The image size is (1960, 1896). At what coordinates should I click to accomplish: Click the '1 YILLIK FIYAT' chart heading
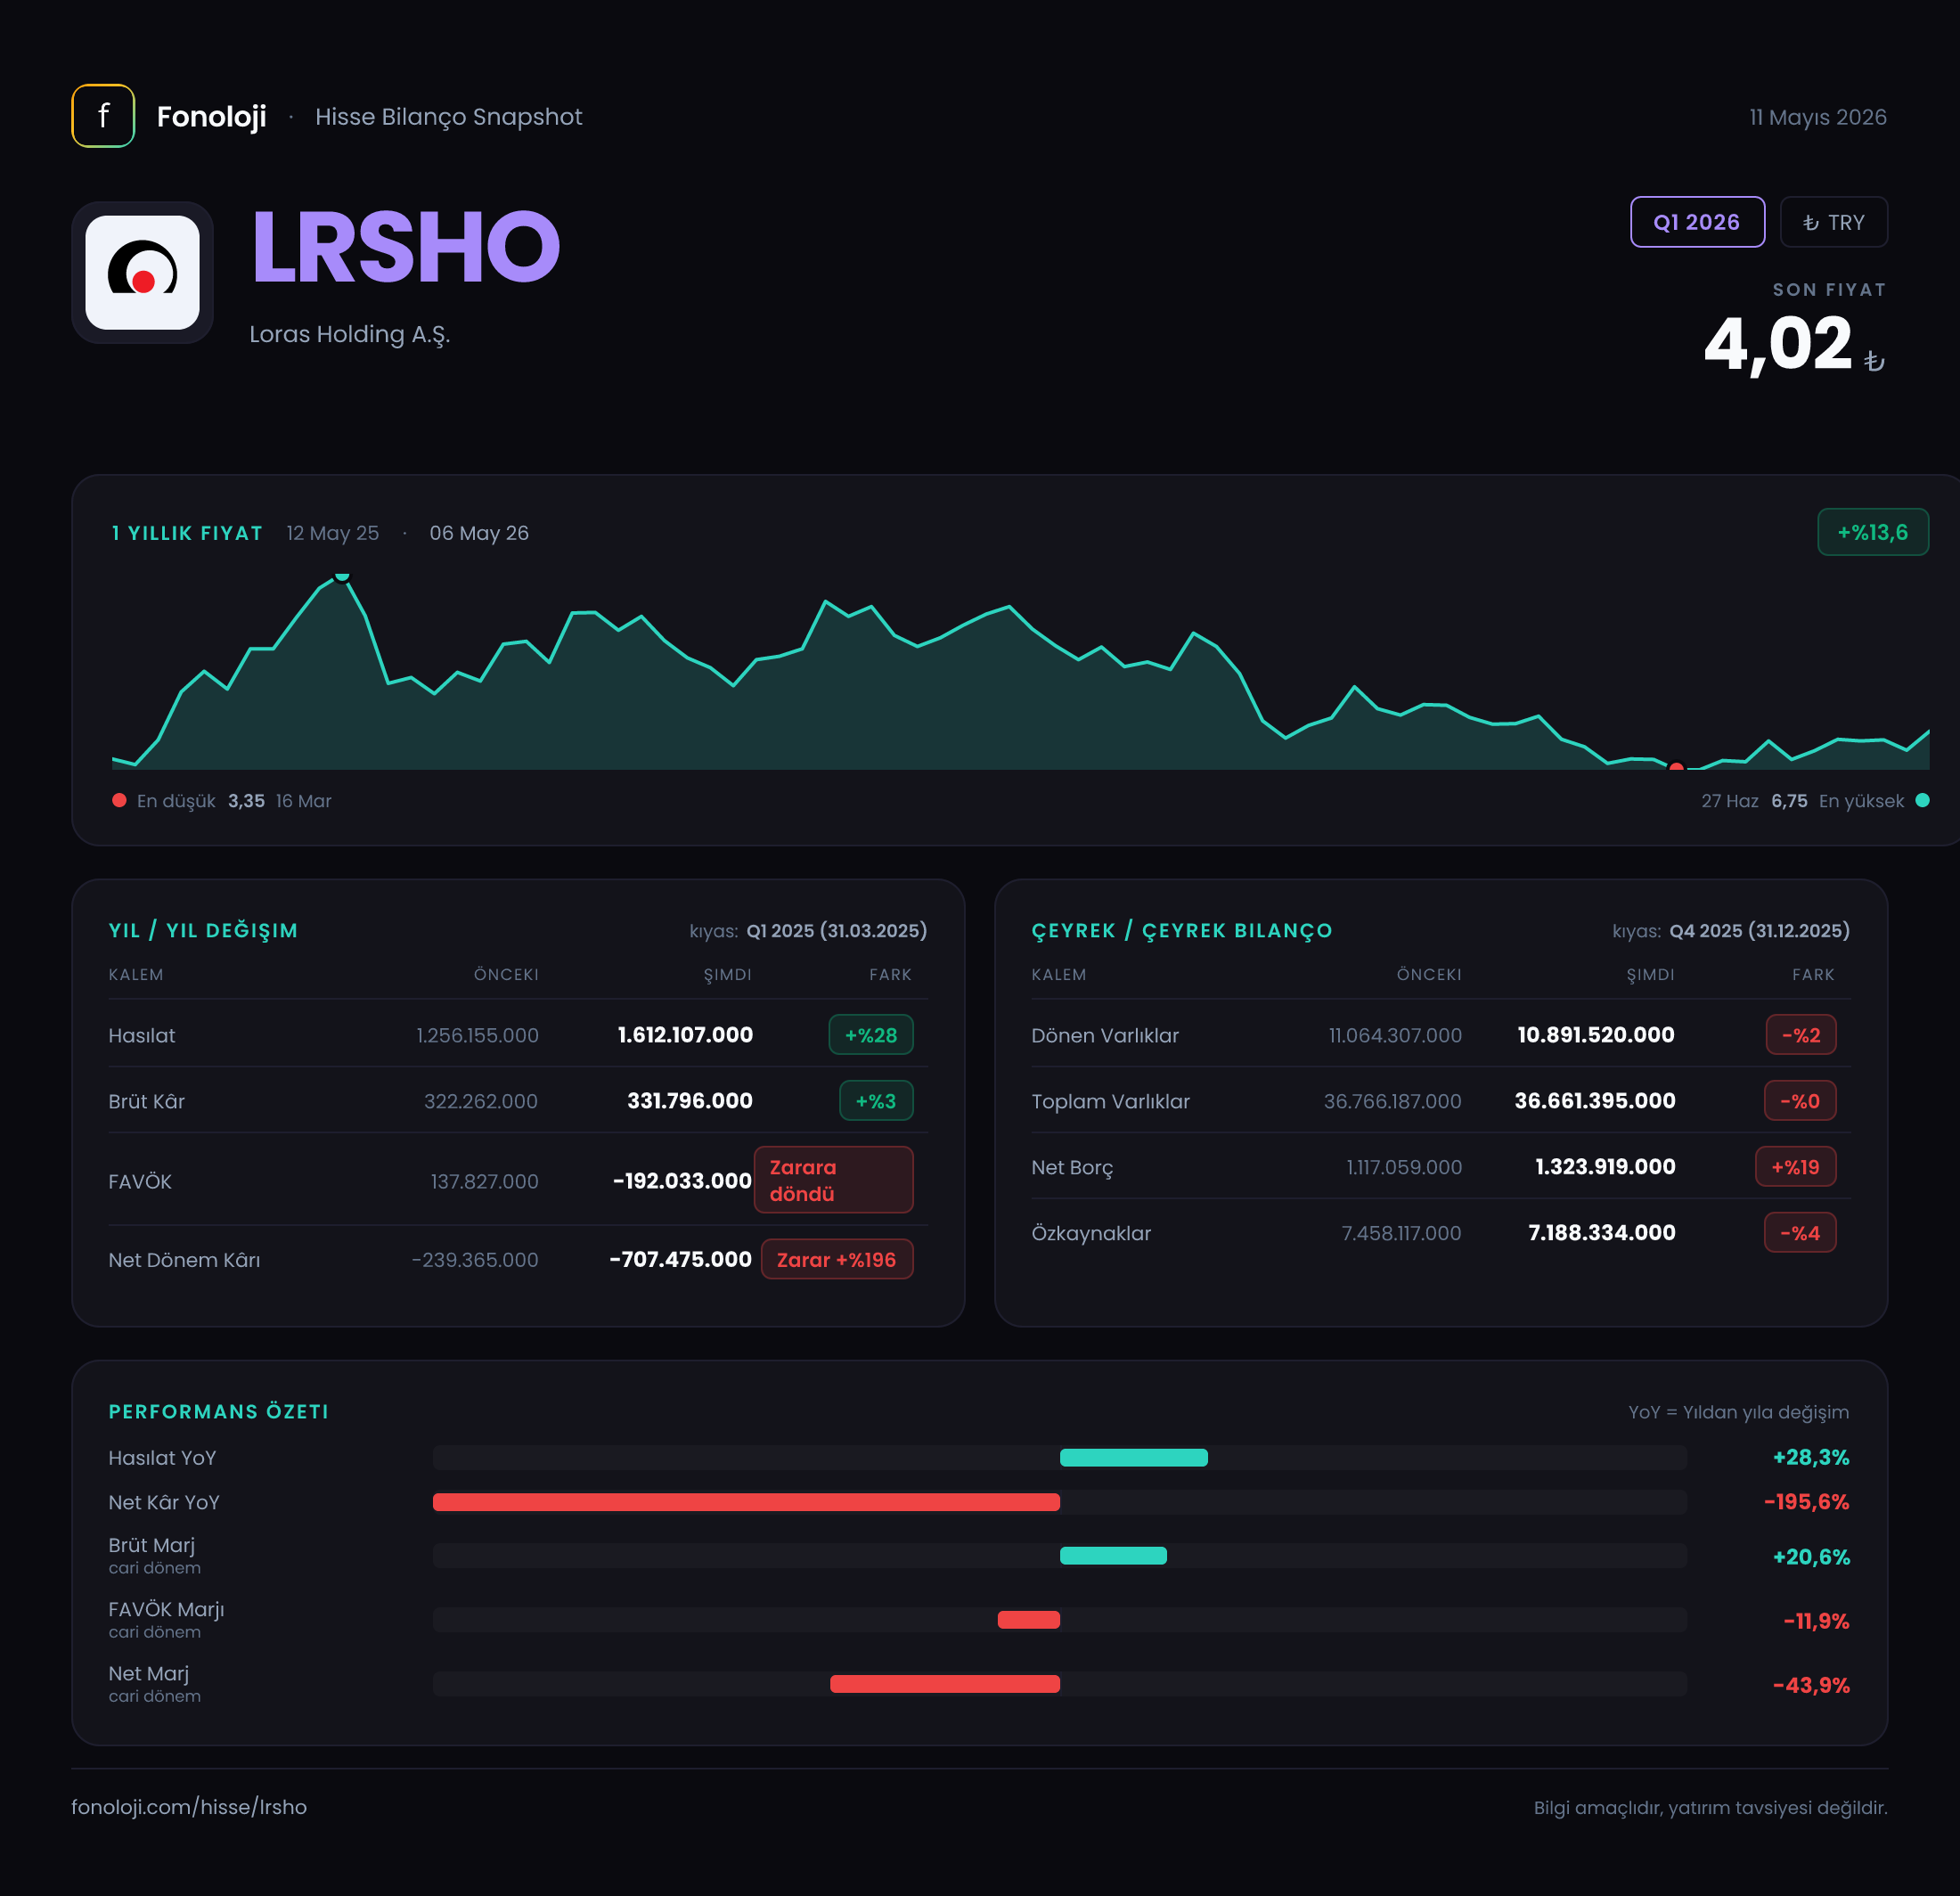pyautogui.click(x=187, y=533)
